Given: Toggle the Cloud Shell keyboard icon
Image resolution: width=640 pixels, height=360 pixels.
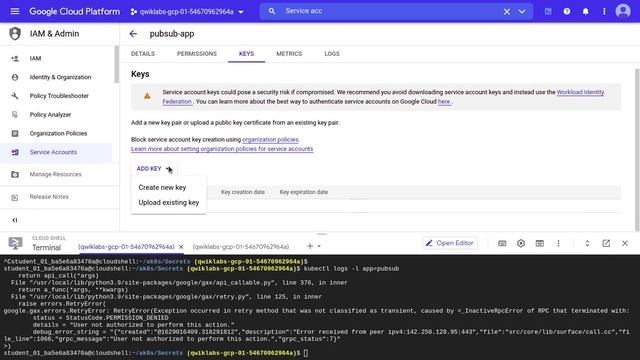Looking at the screenshot, I should click(502, 243).
